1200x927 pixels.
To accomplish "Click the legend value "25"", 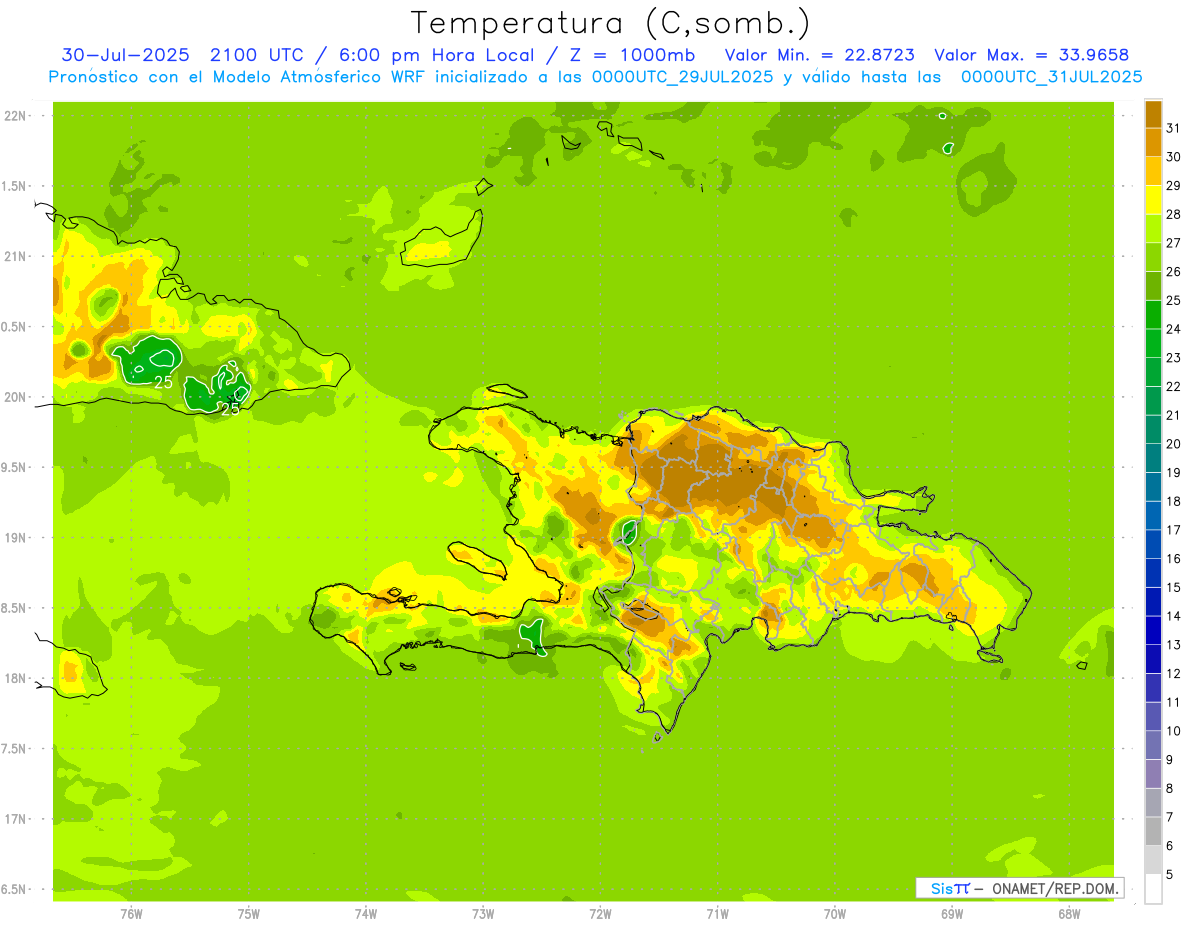I will [x=1175, y=300].
